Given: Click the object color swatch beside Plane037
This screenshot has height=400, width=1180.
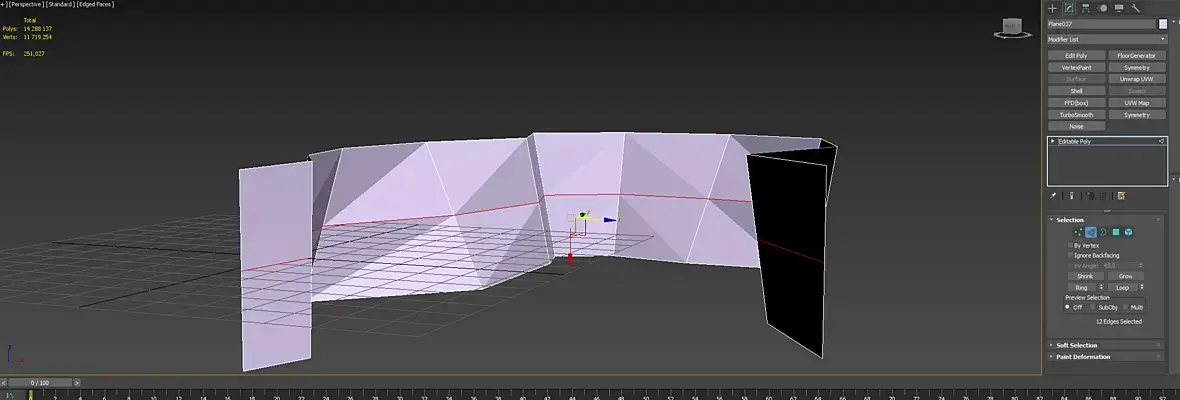Looking at the screenshot, I should click(1163, 24).
